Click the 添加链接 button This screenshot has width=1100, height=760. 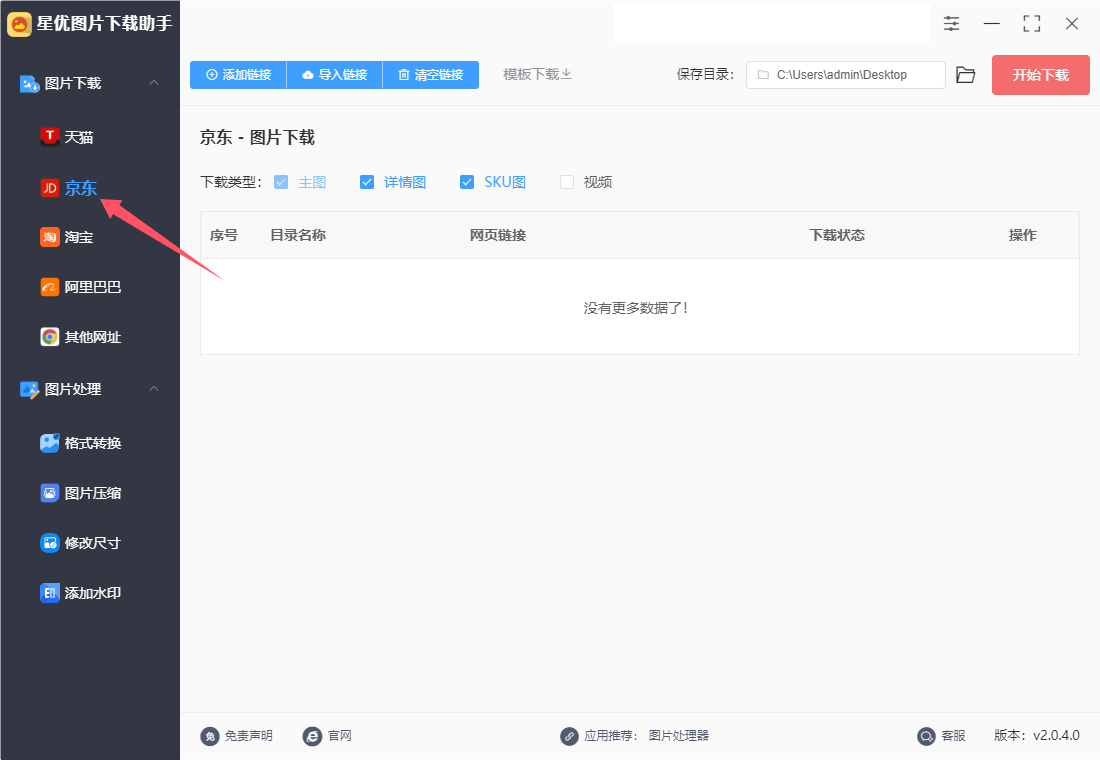[239, 74]
